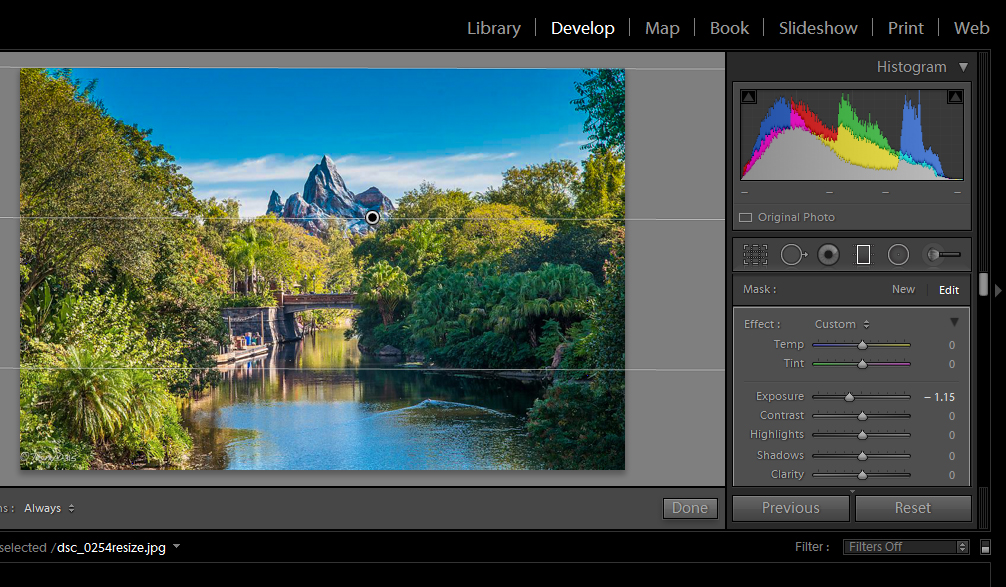Viewport: 1006px width, 587px height.
Task: Select the Radial Filter tool
Action: (x=898, y=255)
